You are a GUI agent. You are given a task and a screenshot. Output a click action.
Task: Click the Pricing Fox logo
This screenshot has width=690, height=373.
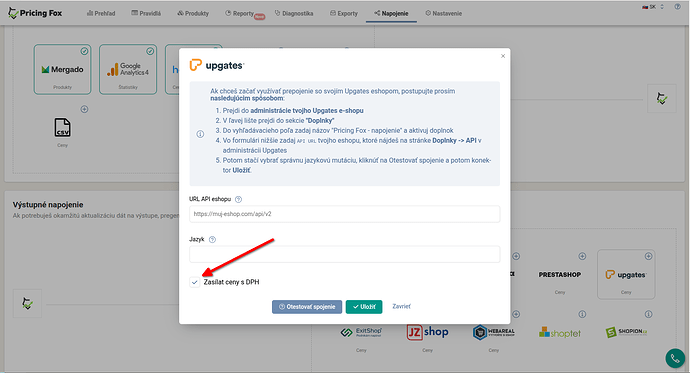pos(35,13)
